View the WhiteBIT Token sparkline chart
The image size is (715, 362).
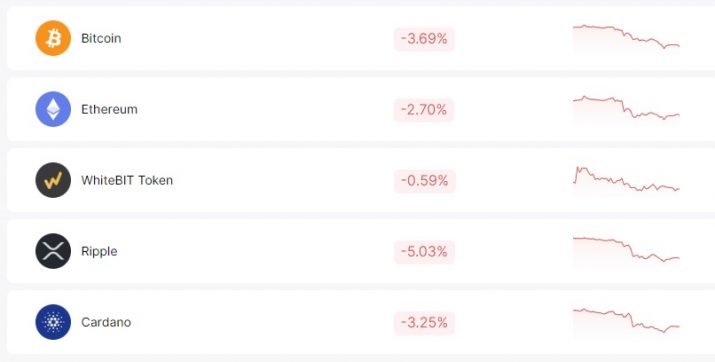coord(627,181)
